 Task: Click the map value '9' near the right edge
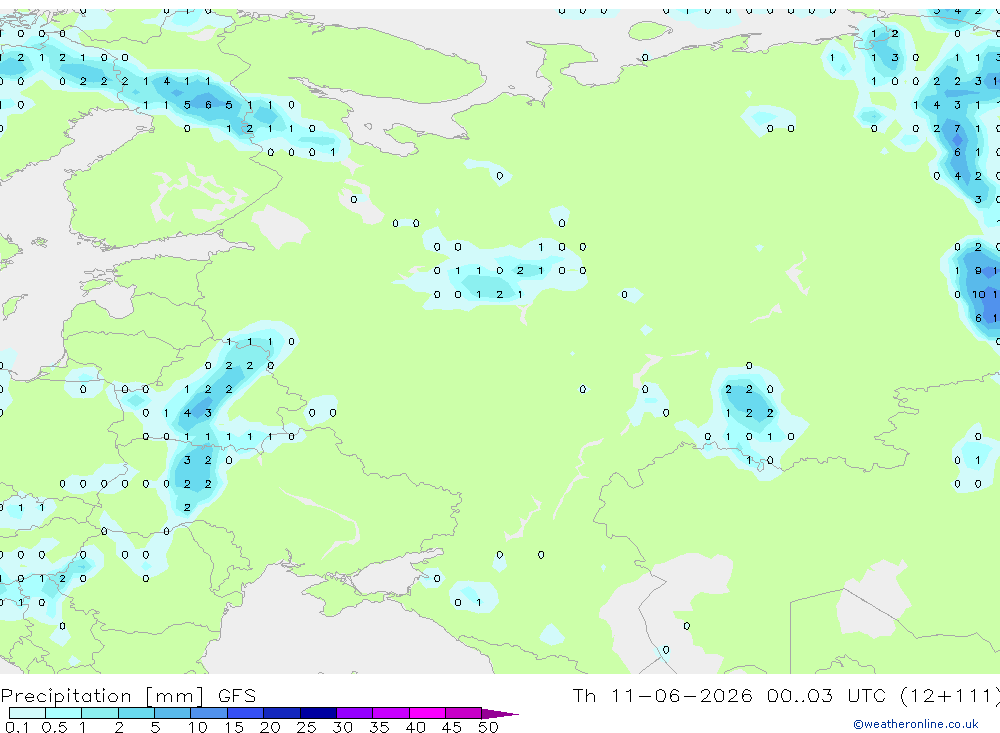978,270
